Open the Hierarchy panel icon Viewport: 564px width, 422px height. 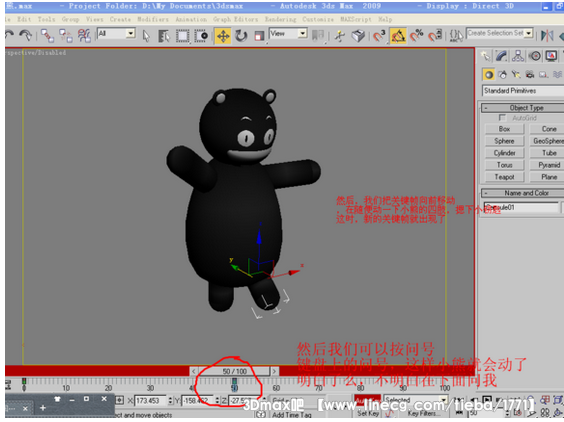[x=518, y=56]
